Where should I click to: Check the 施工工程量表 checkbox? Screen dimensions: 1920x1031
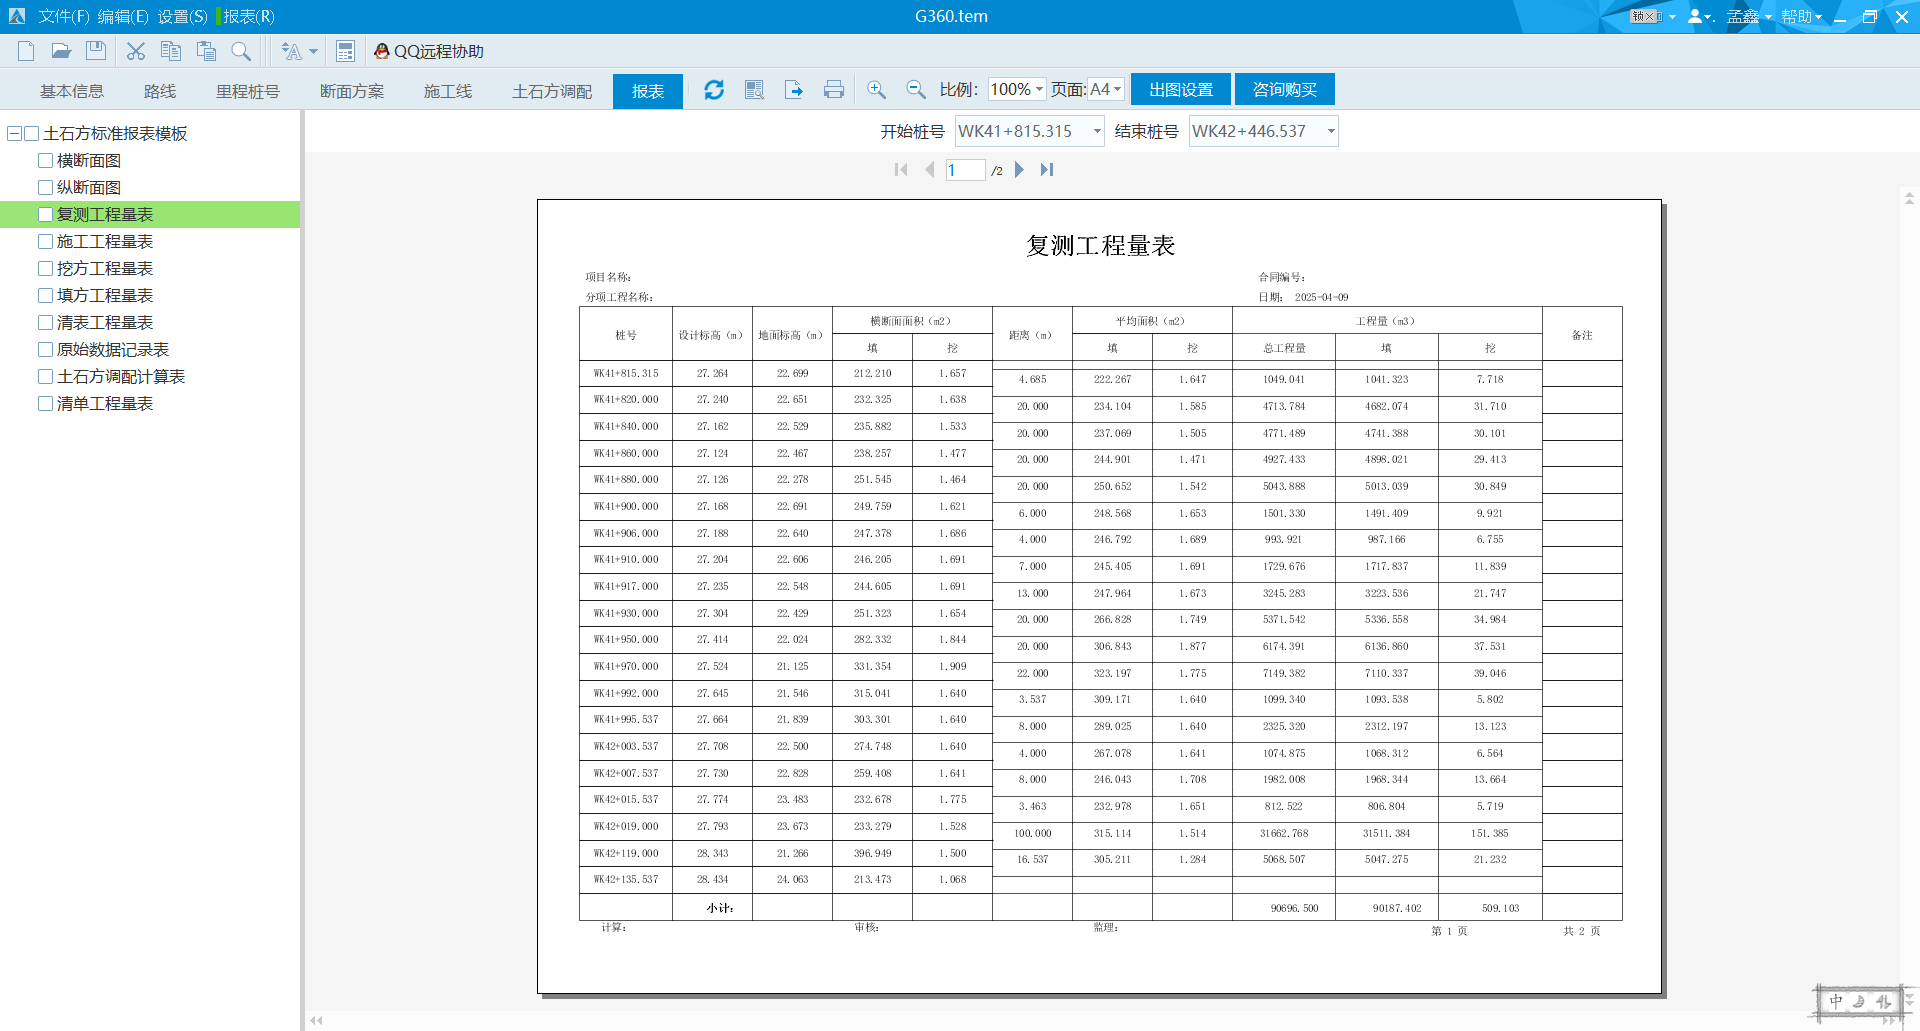(x=45, y=241)
